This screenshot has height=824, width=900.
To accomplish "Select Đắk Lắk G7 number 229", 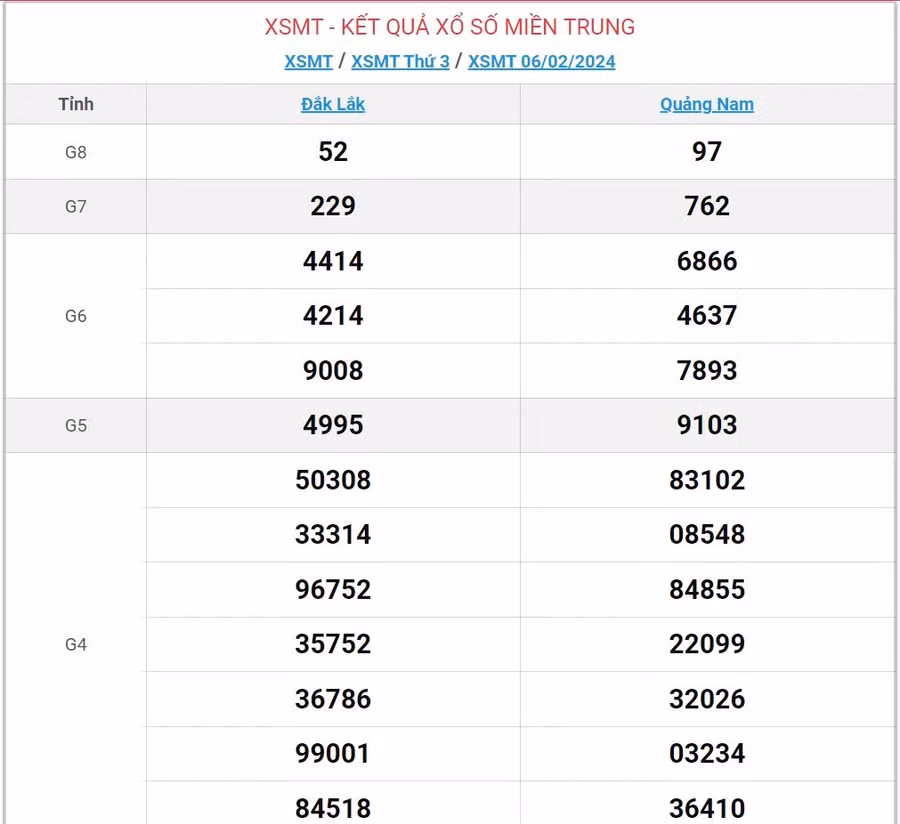I will point(333,207).
